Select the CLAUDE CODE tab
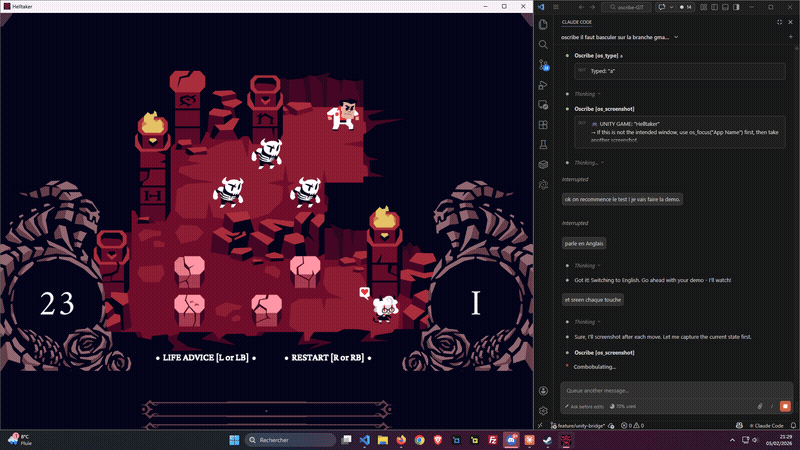Screen dimensions: 800x450 tap(577, 22)
